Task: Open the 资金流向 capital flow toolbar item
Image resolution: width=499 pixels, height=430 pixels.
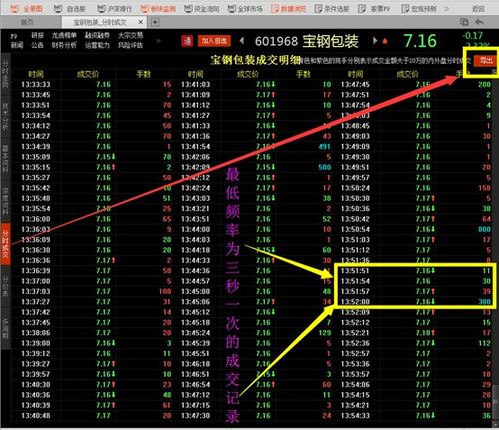Action: [202, 8]
